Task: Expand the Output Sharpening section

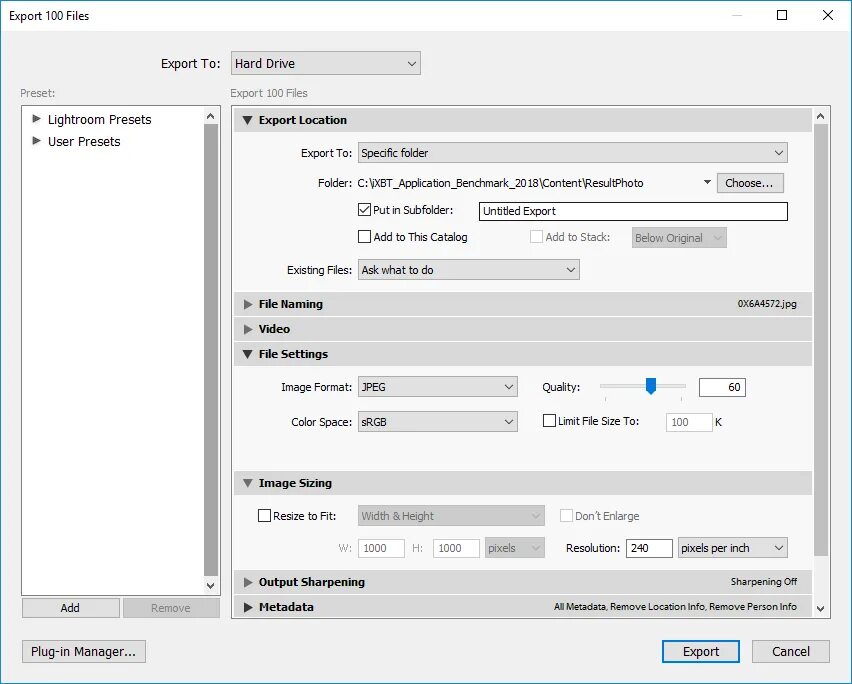Action: [248, 582]
